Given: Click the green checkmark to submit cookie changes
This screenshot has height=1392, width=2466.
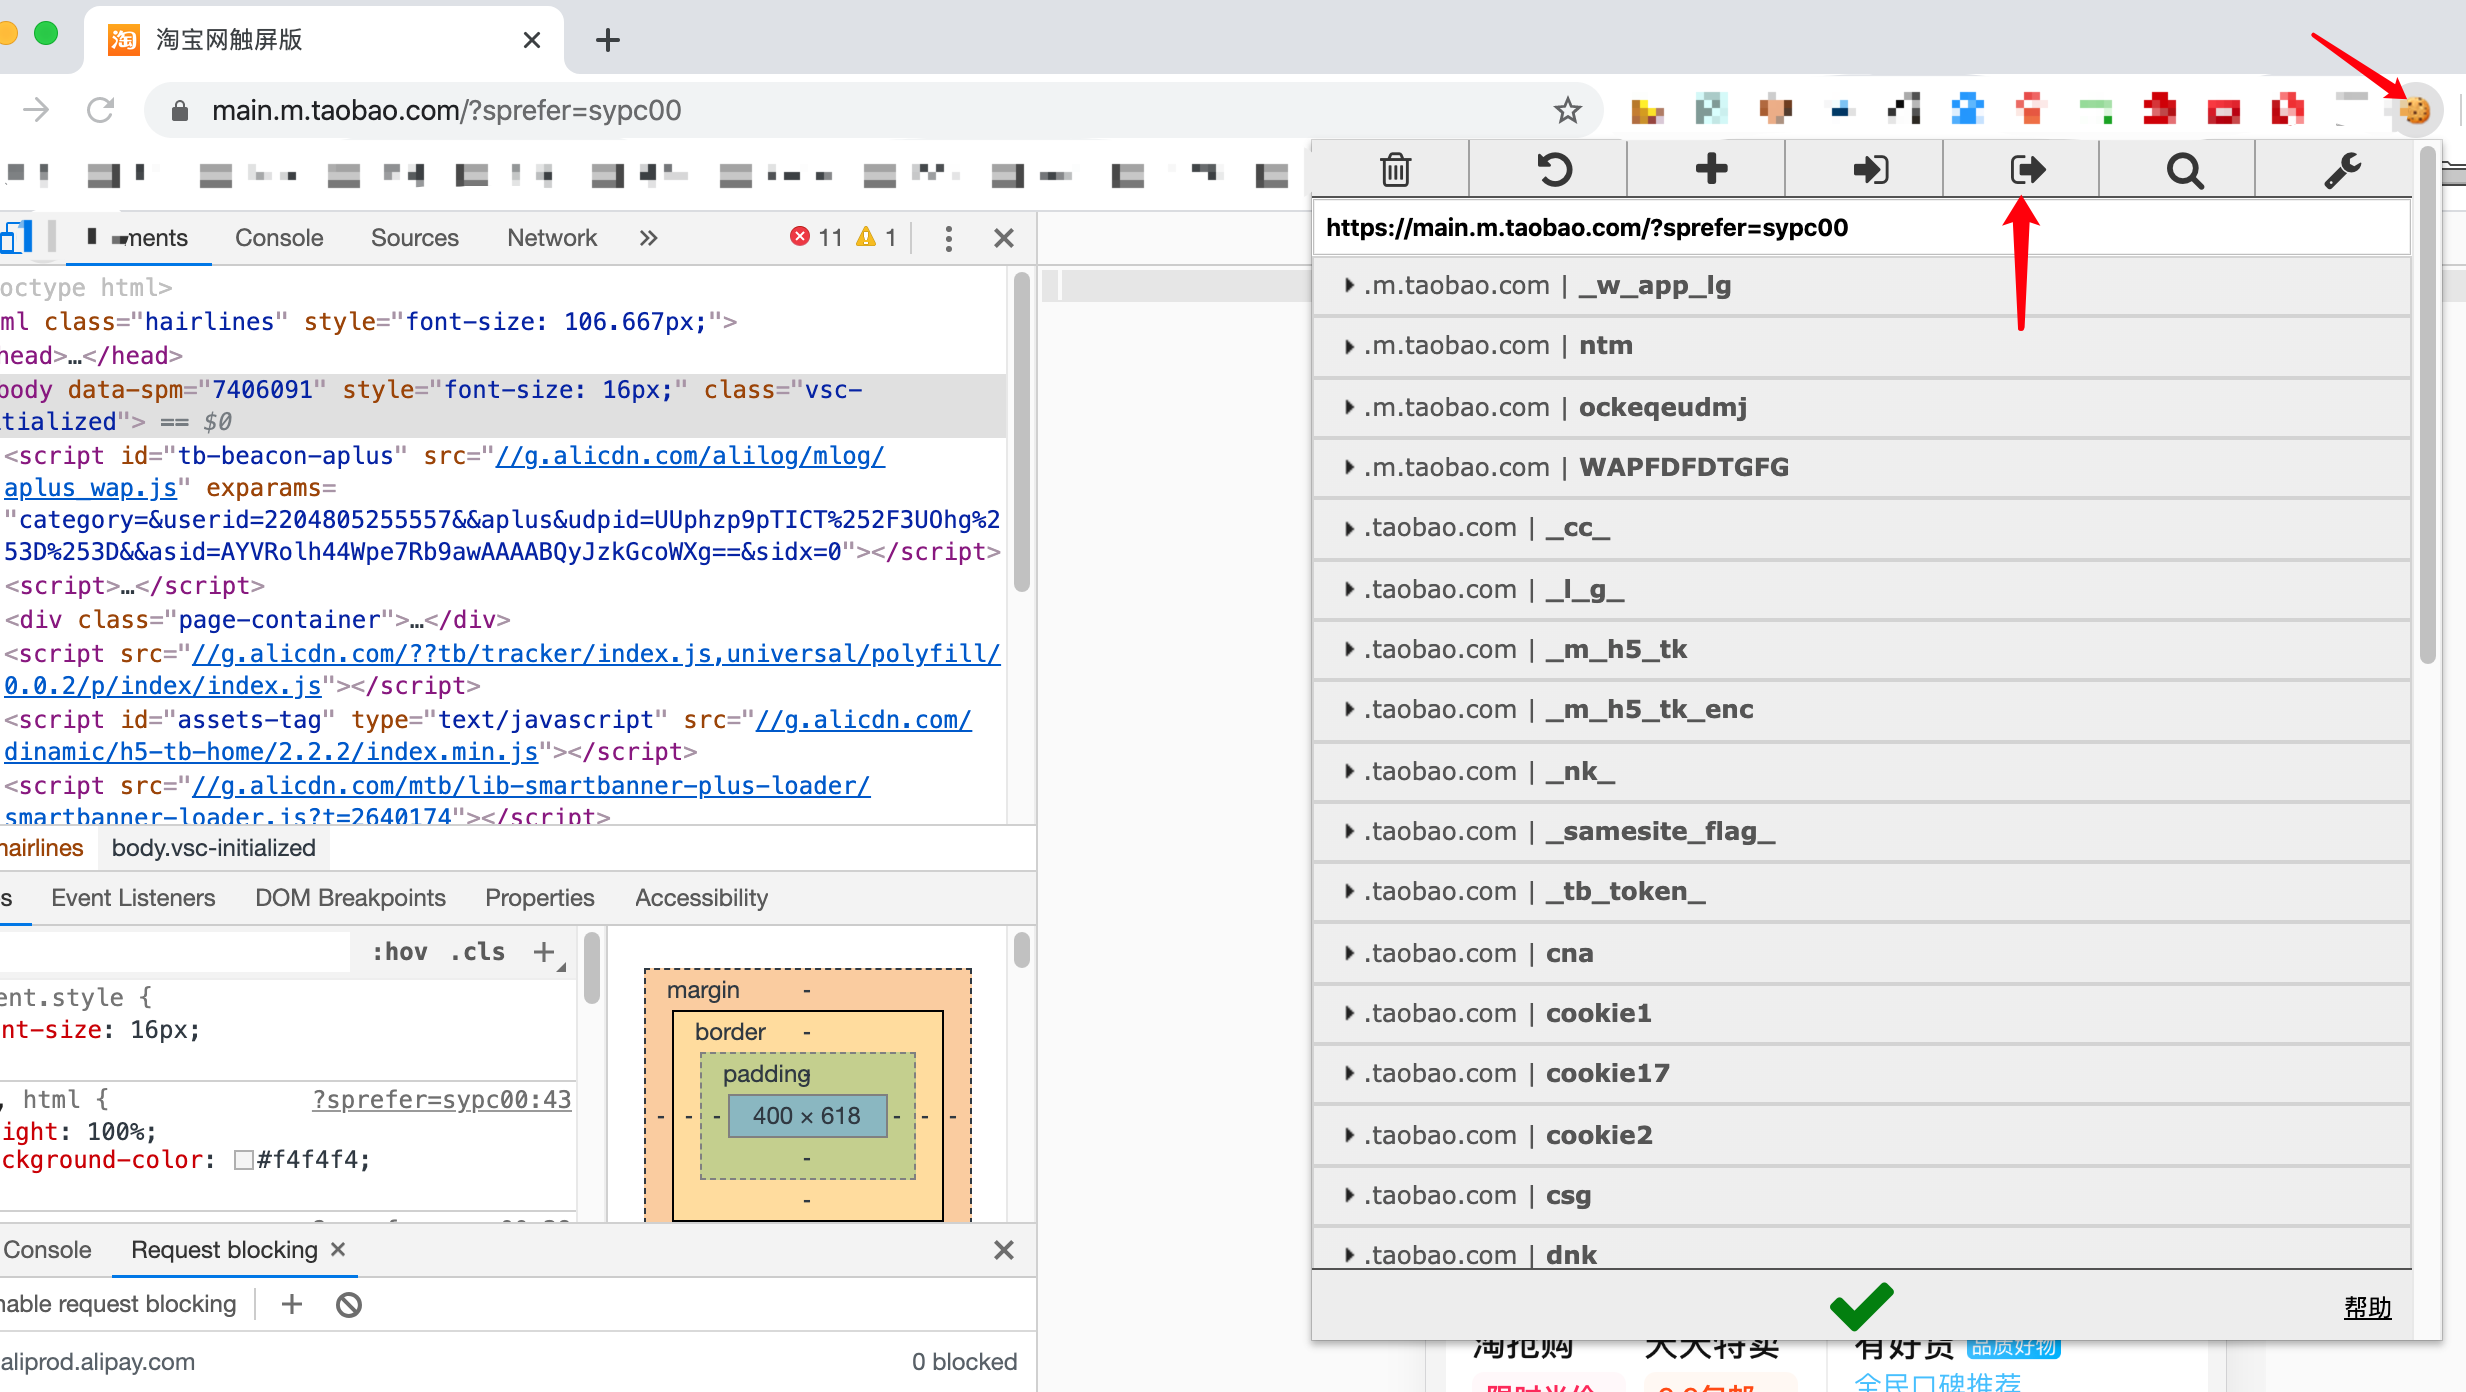Looking at the screenshot, I should pyautogui.click(x=1860, y=1305).
